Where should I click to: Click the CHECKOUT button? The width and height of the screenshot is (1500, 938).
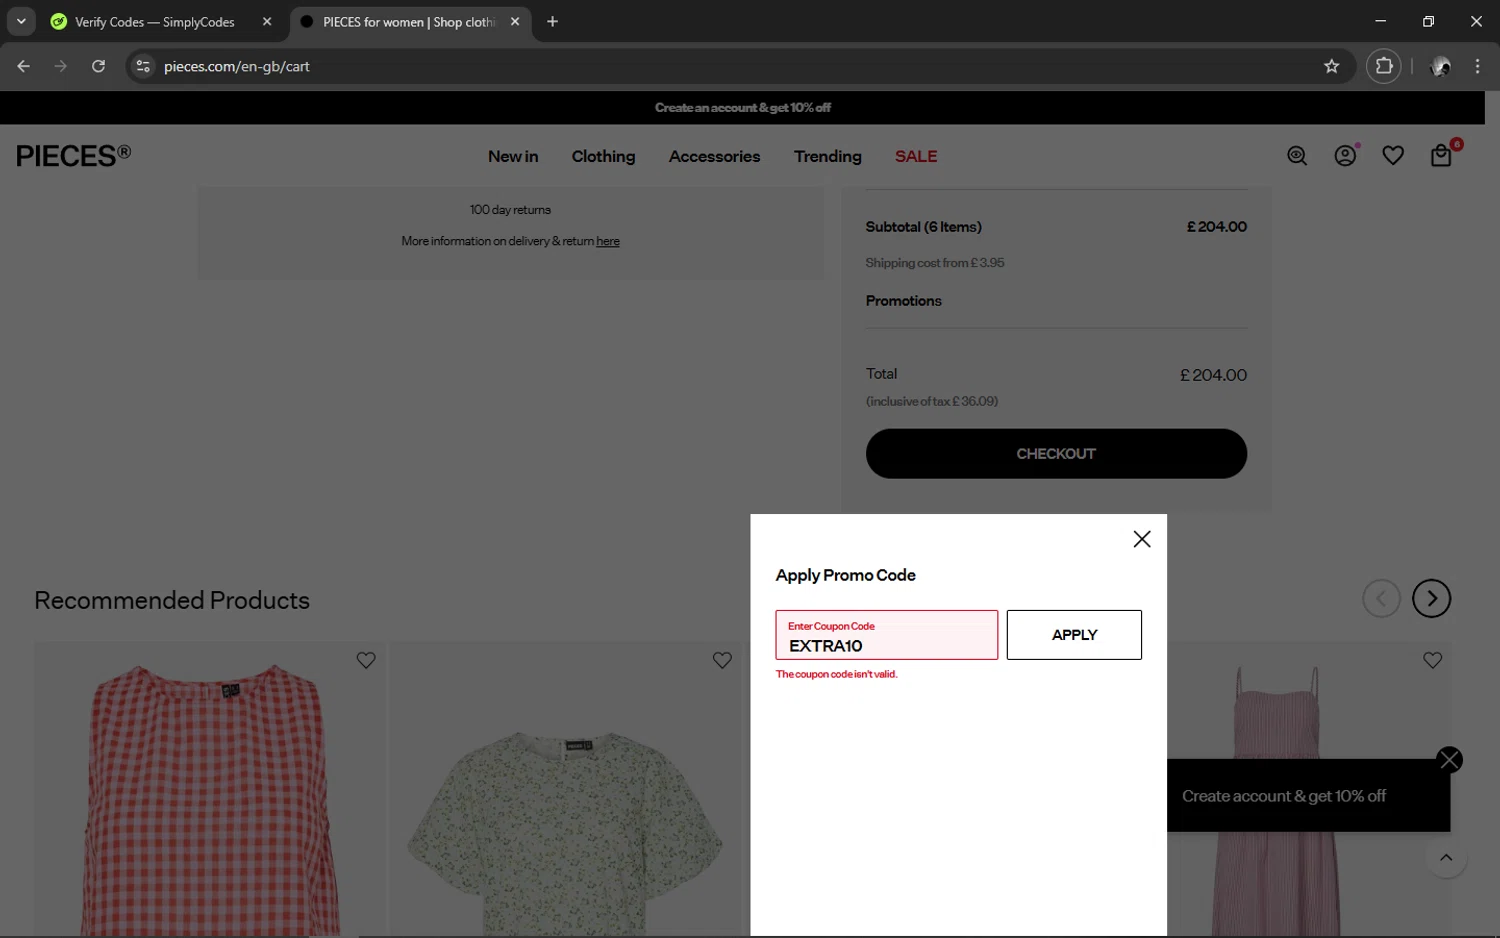[x=1056, y=454]
